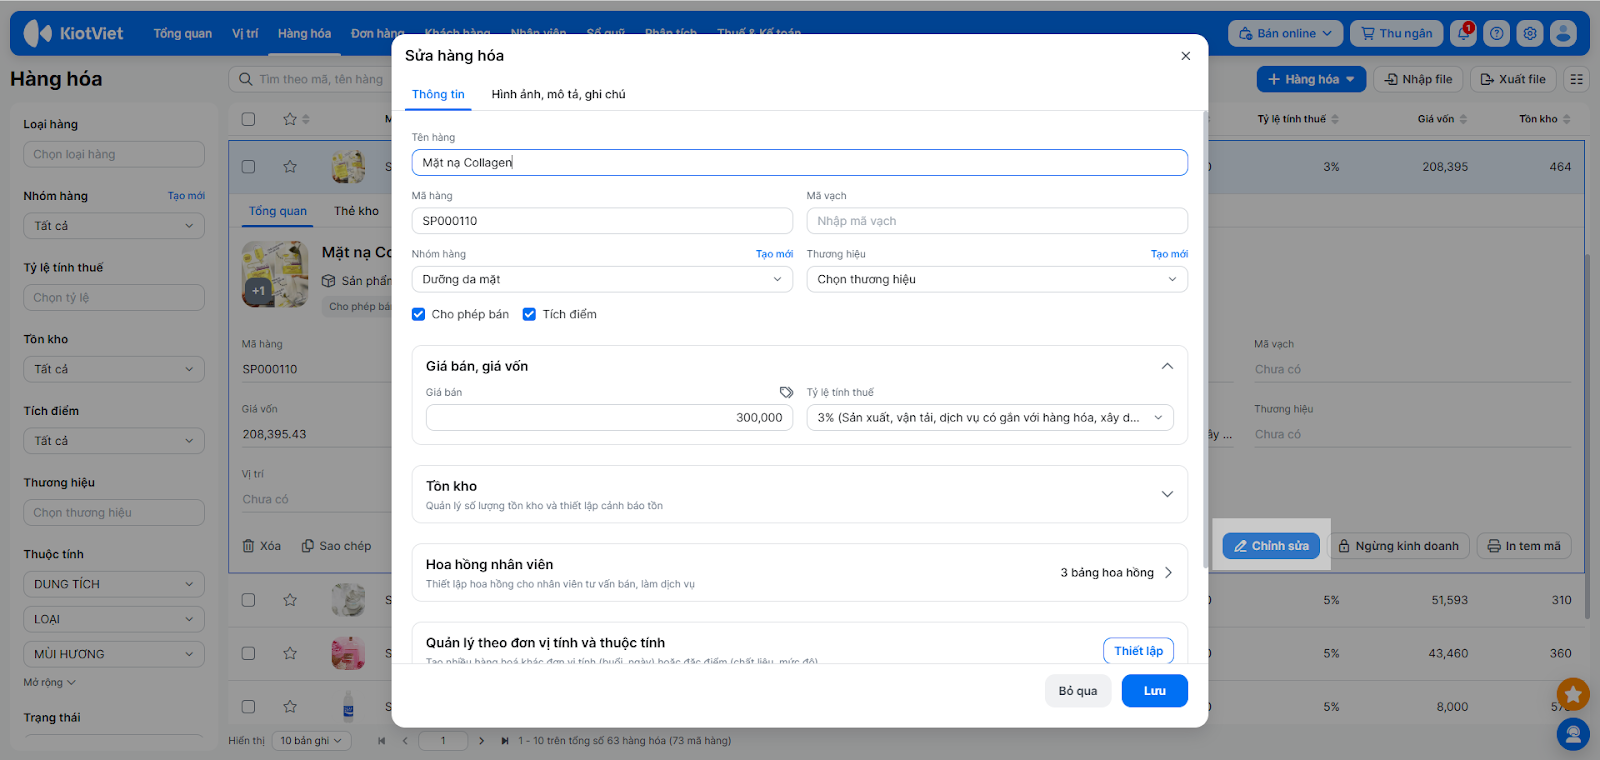Open the Tỷ lệ tính thuế 3% dropdown

(990, 418)
